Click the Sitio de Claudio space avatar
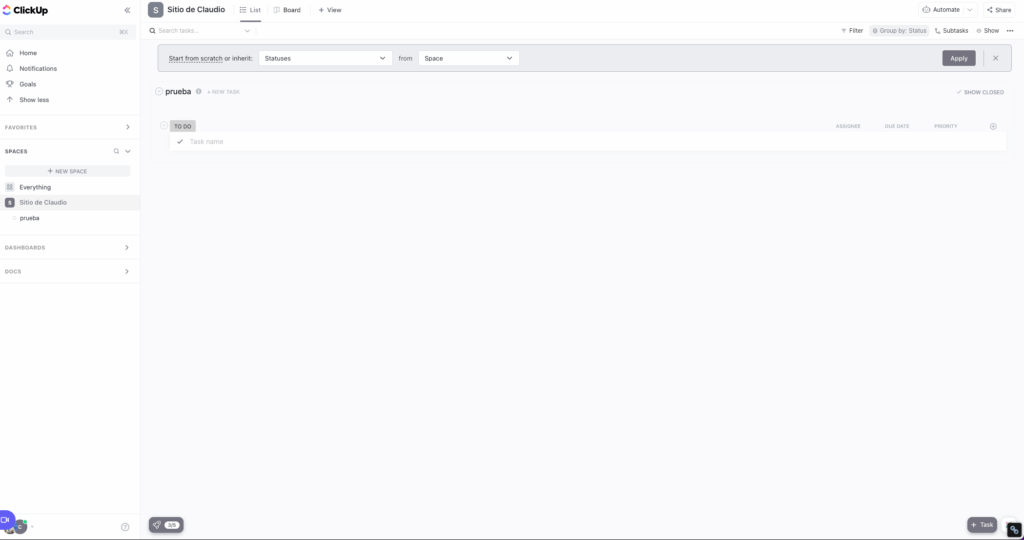 (155, 10)
